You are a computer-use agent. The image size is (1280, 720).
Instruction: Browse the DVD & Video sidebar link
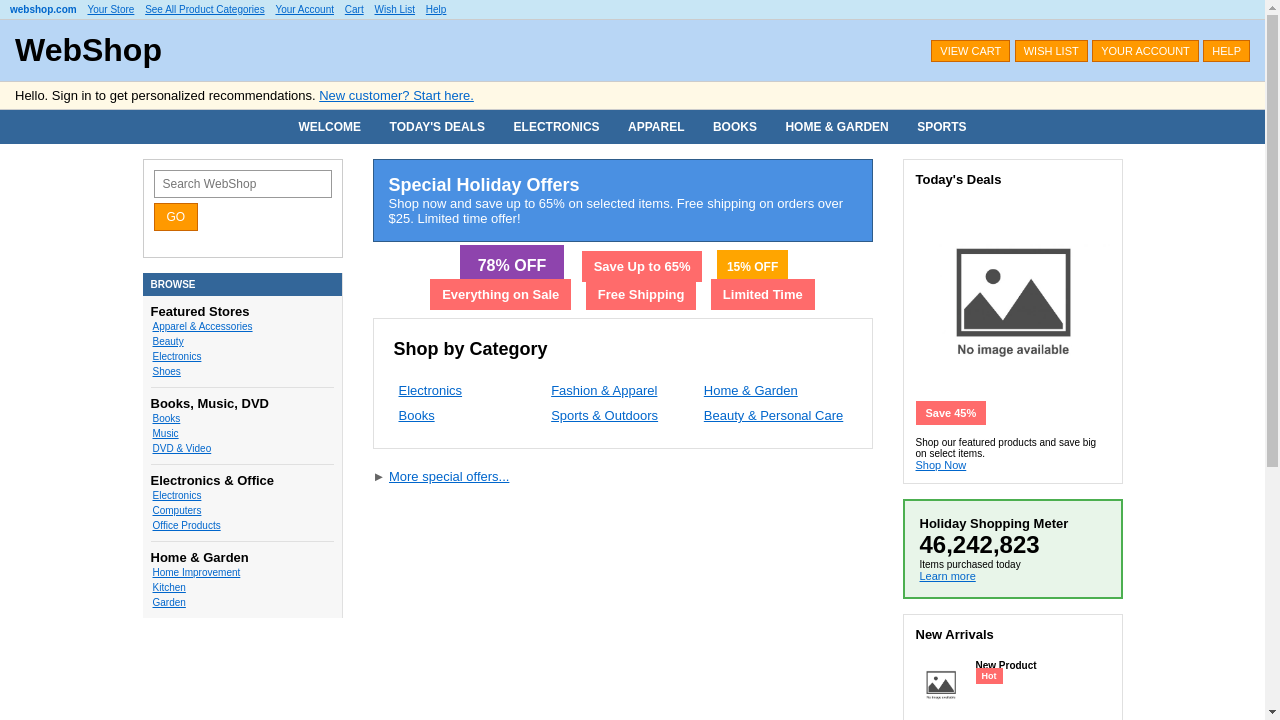[181, 448]
